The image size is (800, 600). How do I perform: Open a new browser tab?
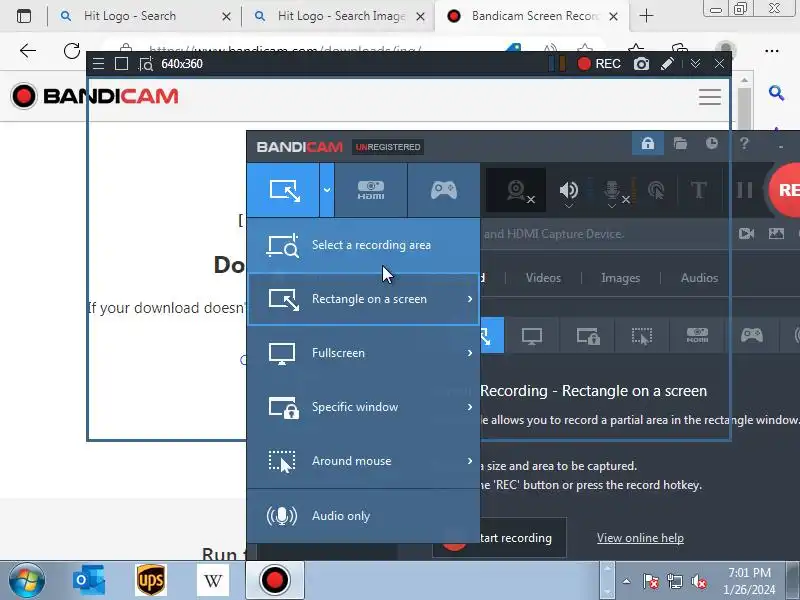click(x=646, y=16)
